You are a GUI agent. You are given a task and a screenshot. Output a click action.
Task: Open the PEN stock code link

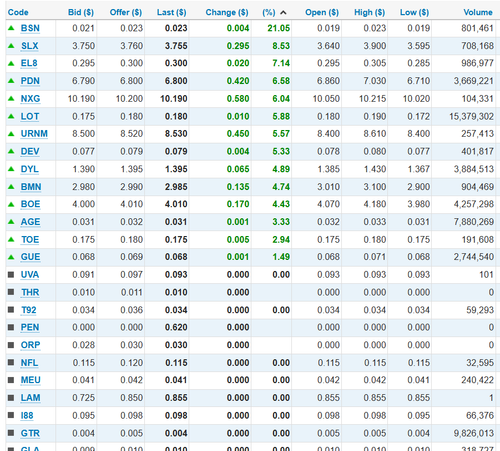(x=30, y=327)
